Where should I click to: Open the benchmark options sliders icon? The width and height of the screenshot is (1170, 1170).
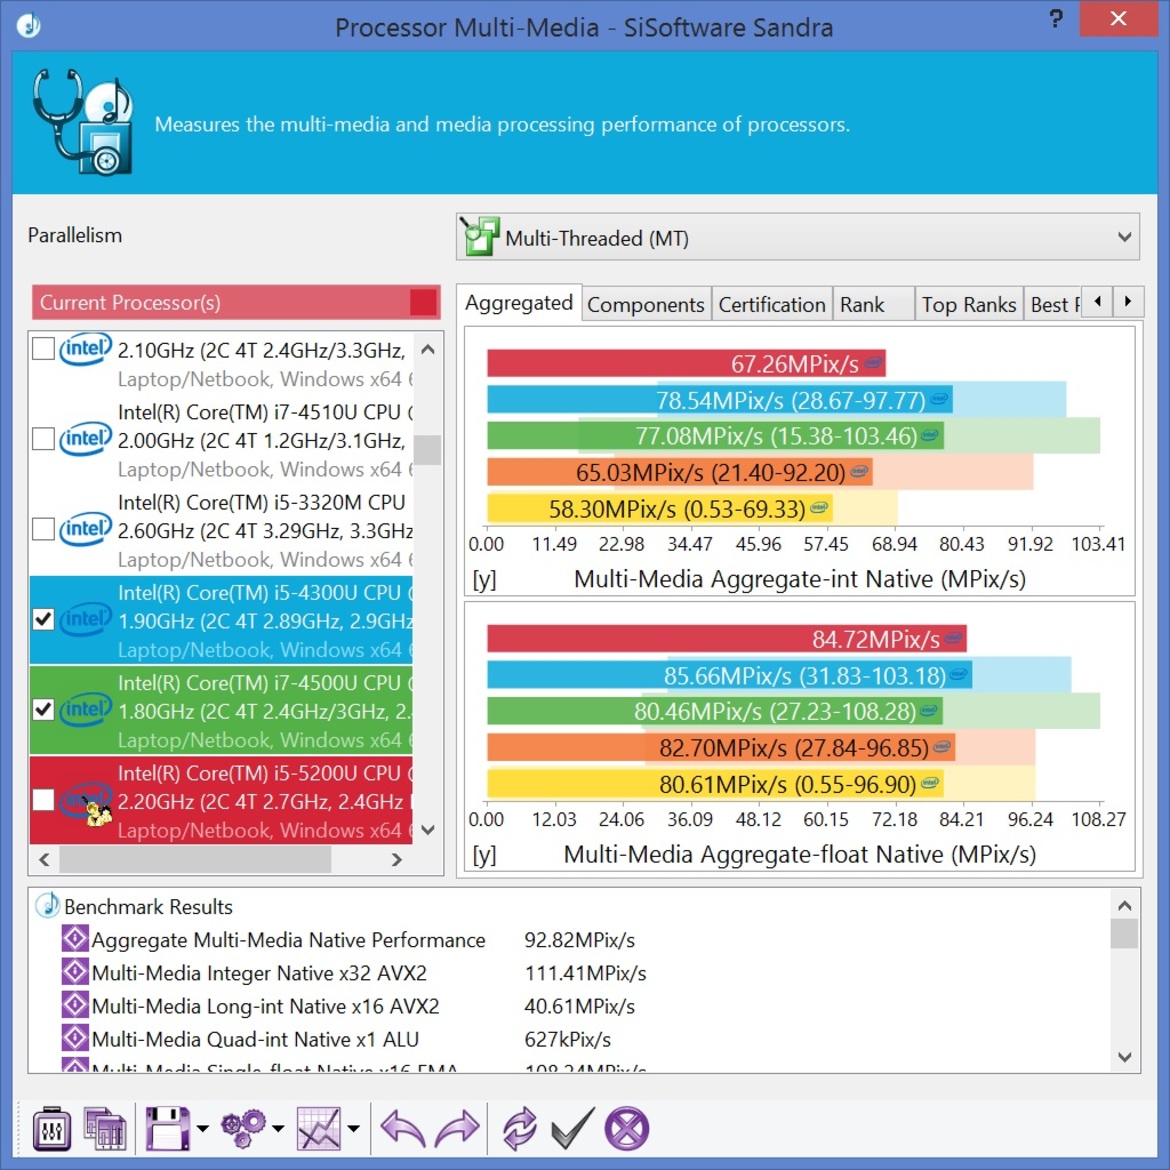pos(51,1127)
